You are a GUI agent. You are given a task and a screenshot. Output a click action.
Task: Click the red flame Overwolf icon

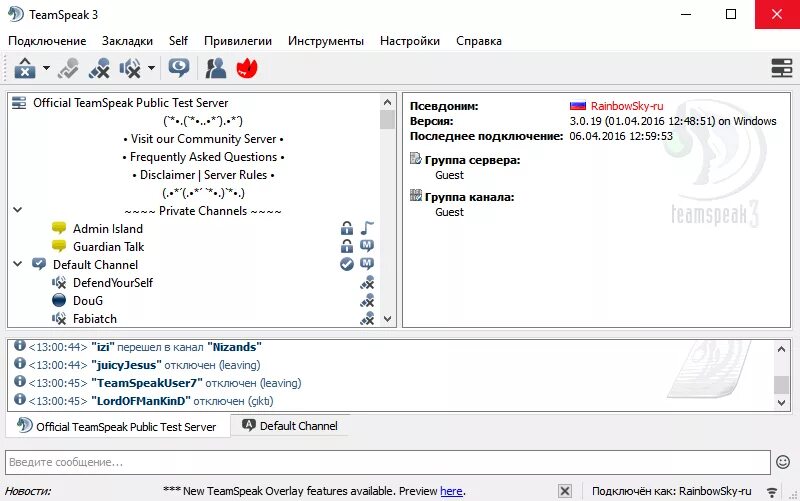tap(247, 68)
